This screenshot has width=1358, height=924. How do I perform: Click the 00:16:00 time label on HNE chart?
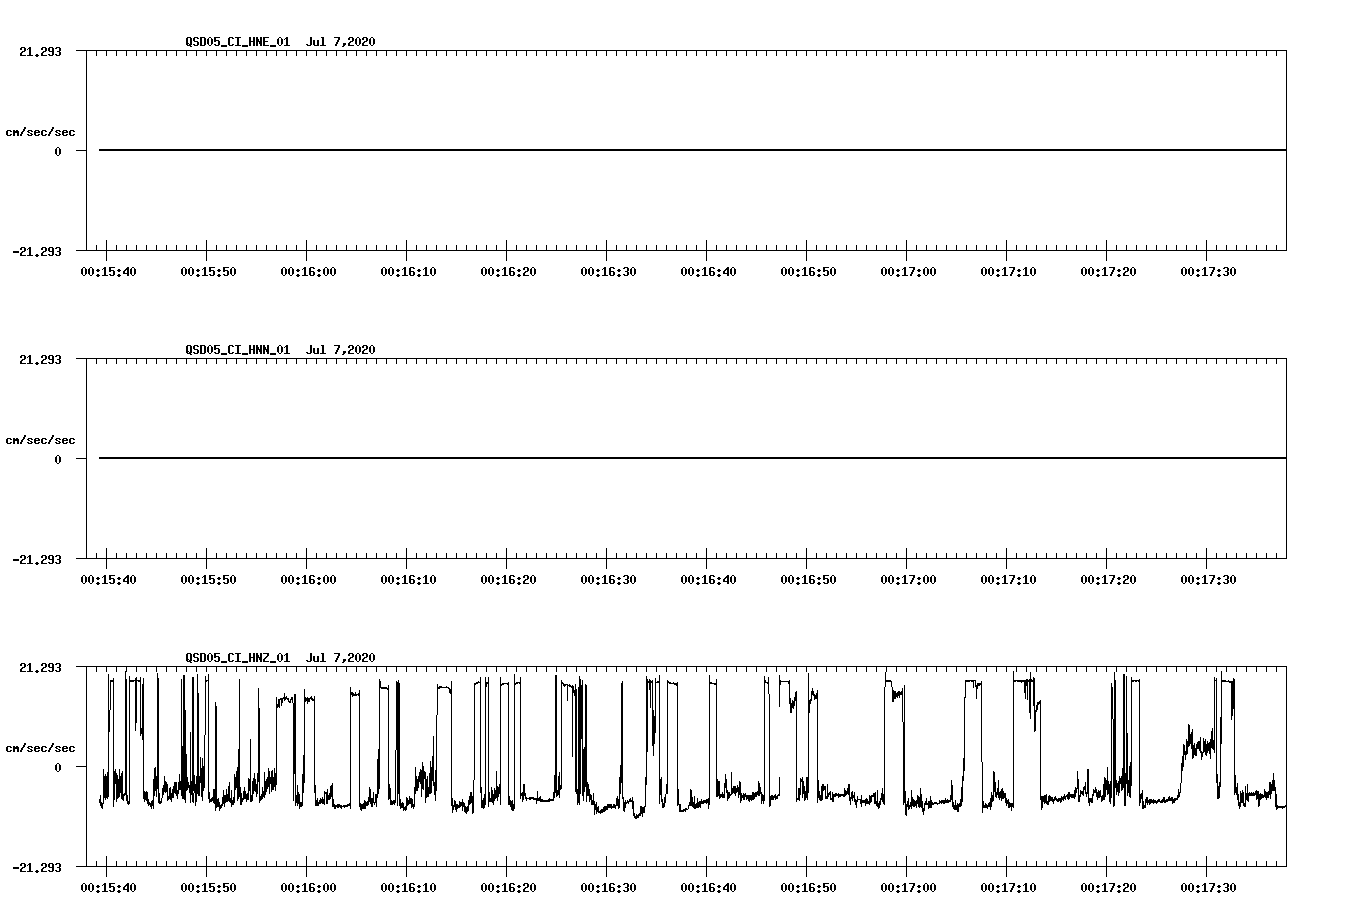308,272
